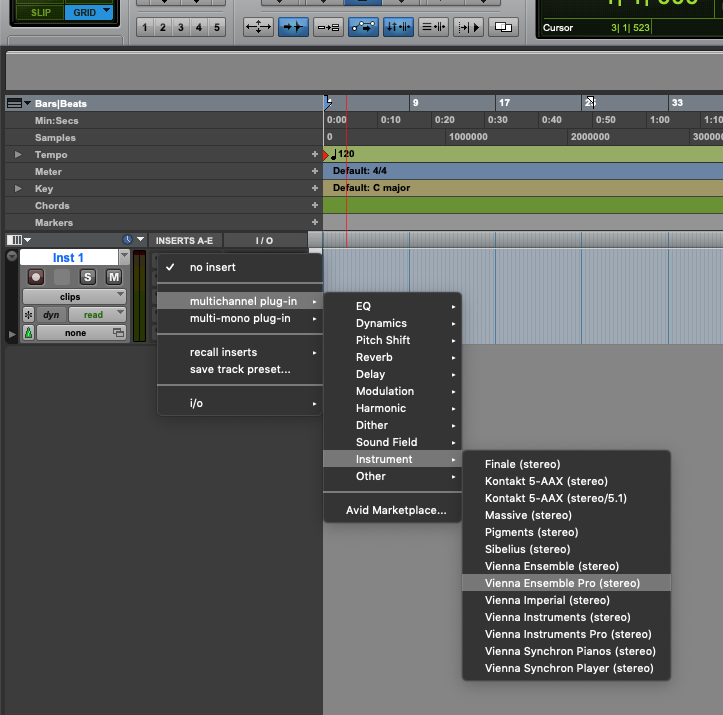Toggle Link Track and Edit Selection icon

433,27
